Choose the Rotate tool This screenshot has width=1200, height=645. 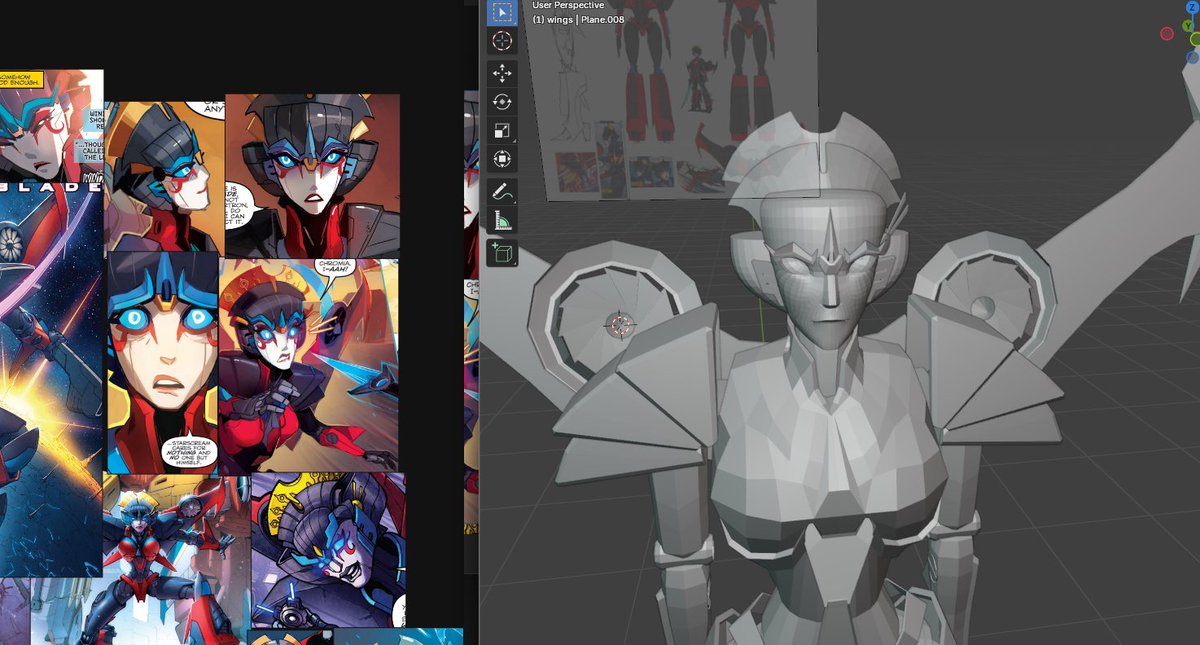[502, 102]
